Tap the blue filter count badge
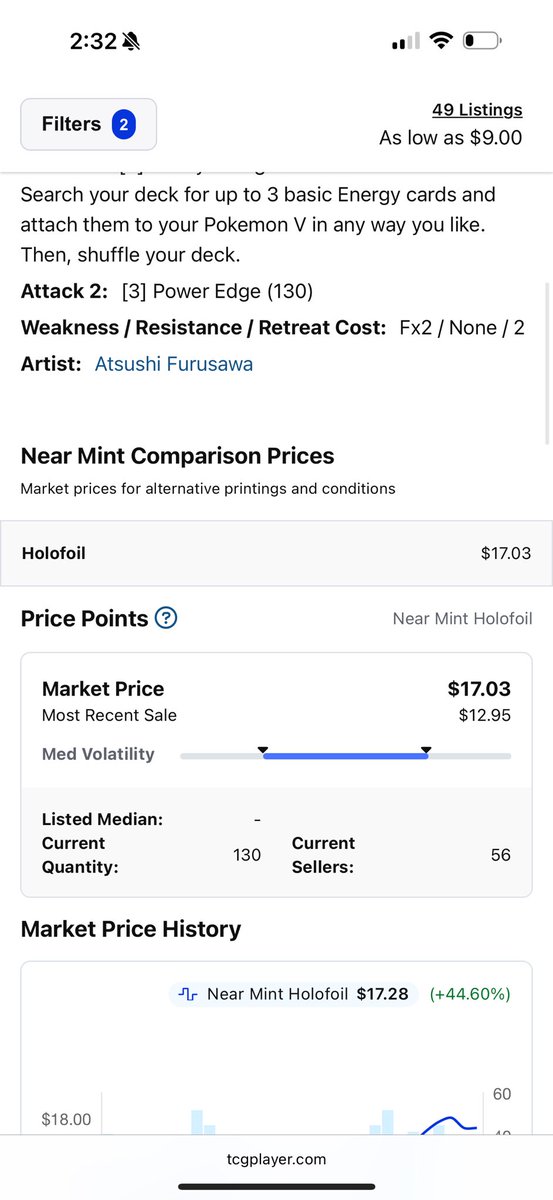The image size is (553, 1200). [x=124, y=124]
